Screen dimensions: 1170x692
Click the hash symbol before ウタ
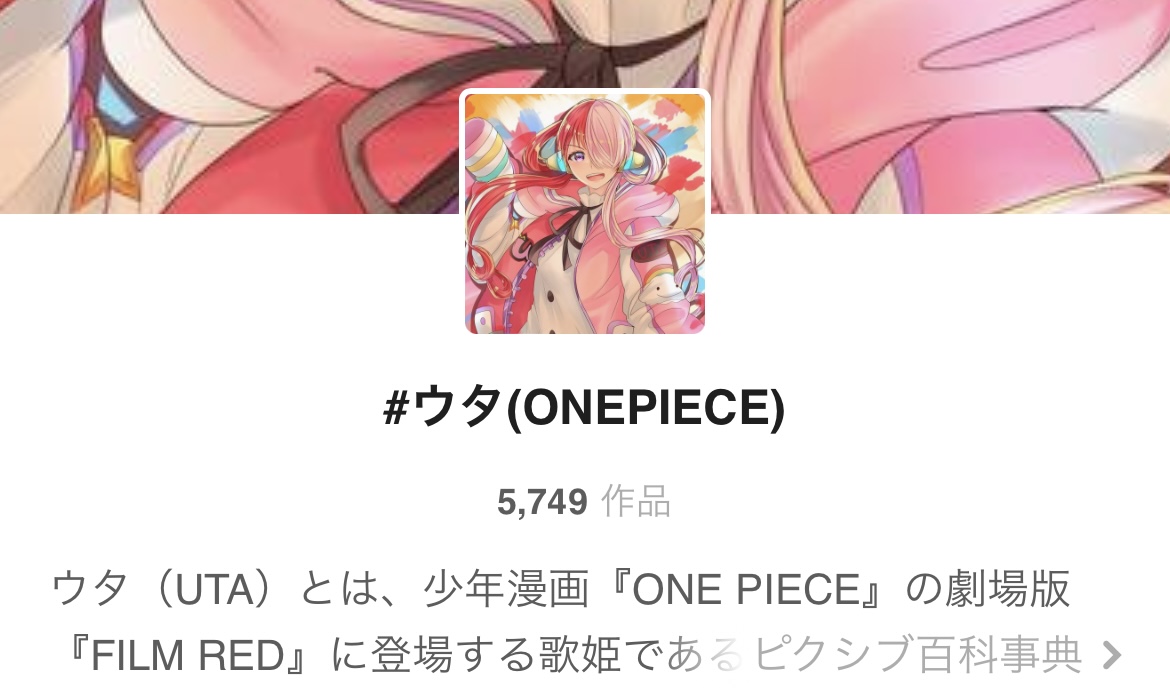(396, 408)
